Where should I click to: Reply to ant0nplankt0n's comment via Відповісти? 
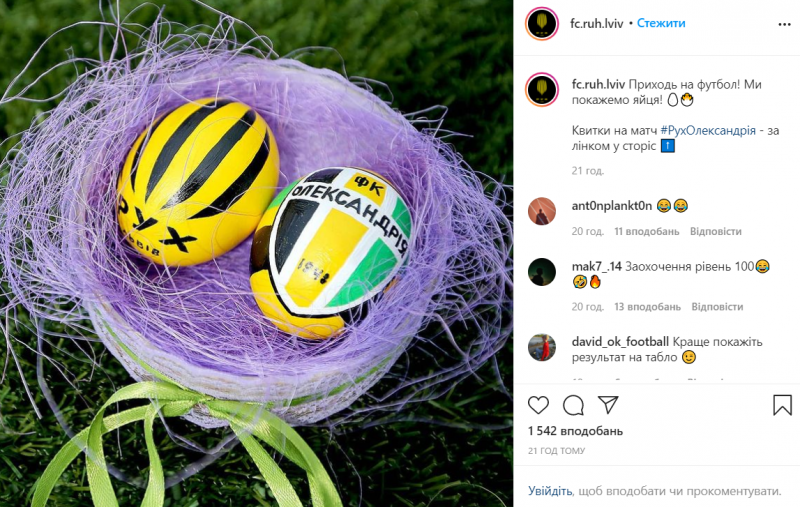pyautogui.click(x=715, y=232)
